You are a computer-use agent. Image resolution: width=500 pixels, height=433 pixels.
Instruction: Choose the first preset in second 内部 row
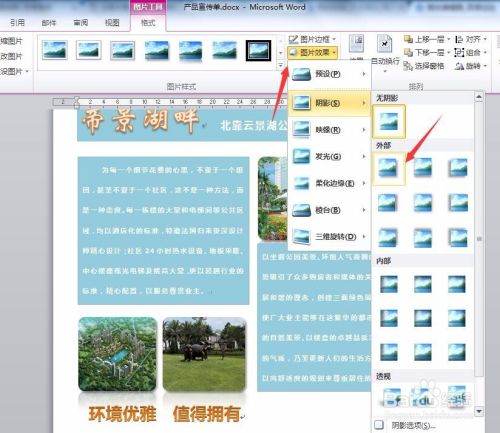tap(389, 318)
